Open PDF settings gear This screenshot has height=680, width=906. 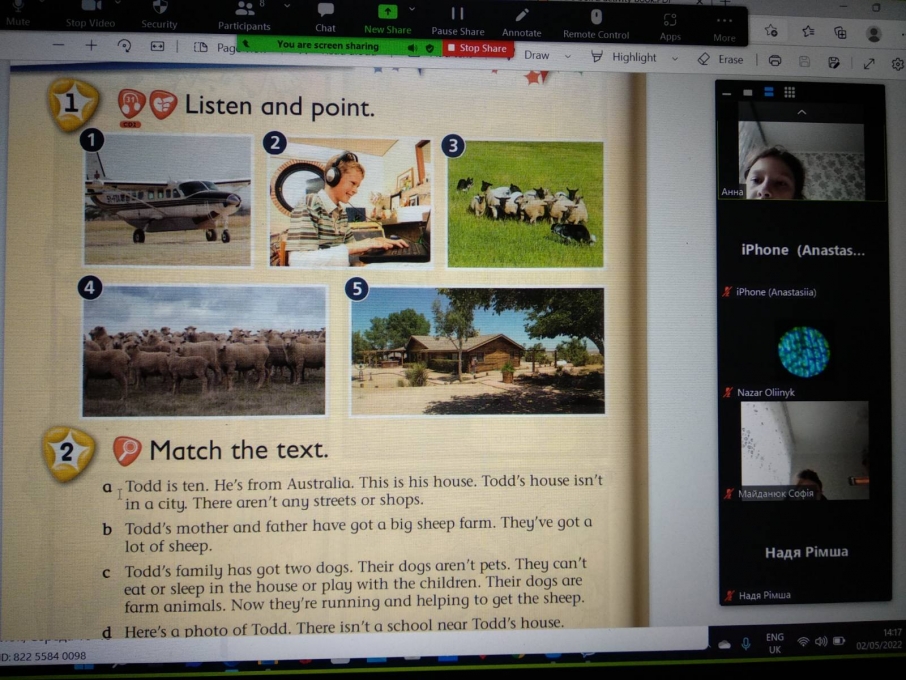click(897, 64)
